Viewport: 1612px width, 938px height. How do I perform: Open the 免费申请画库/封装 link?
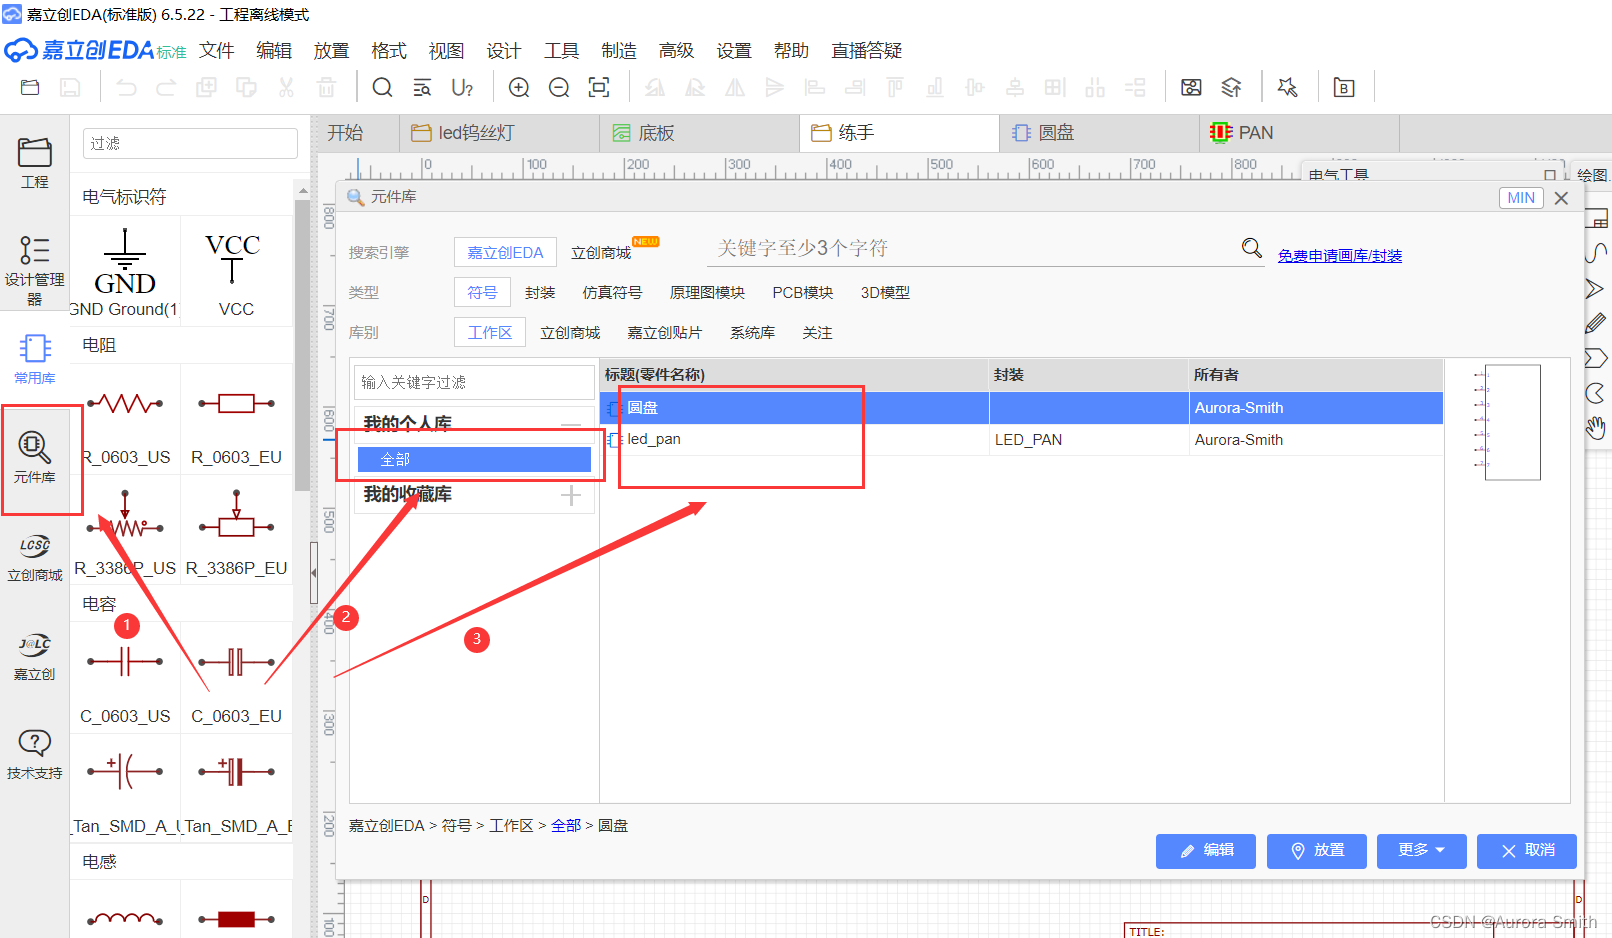tap(1340, 256)
